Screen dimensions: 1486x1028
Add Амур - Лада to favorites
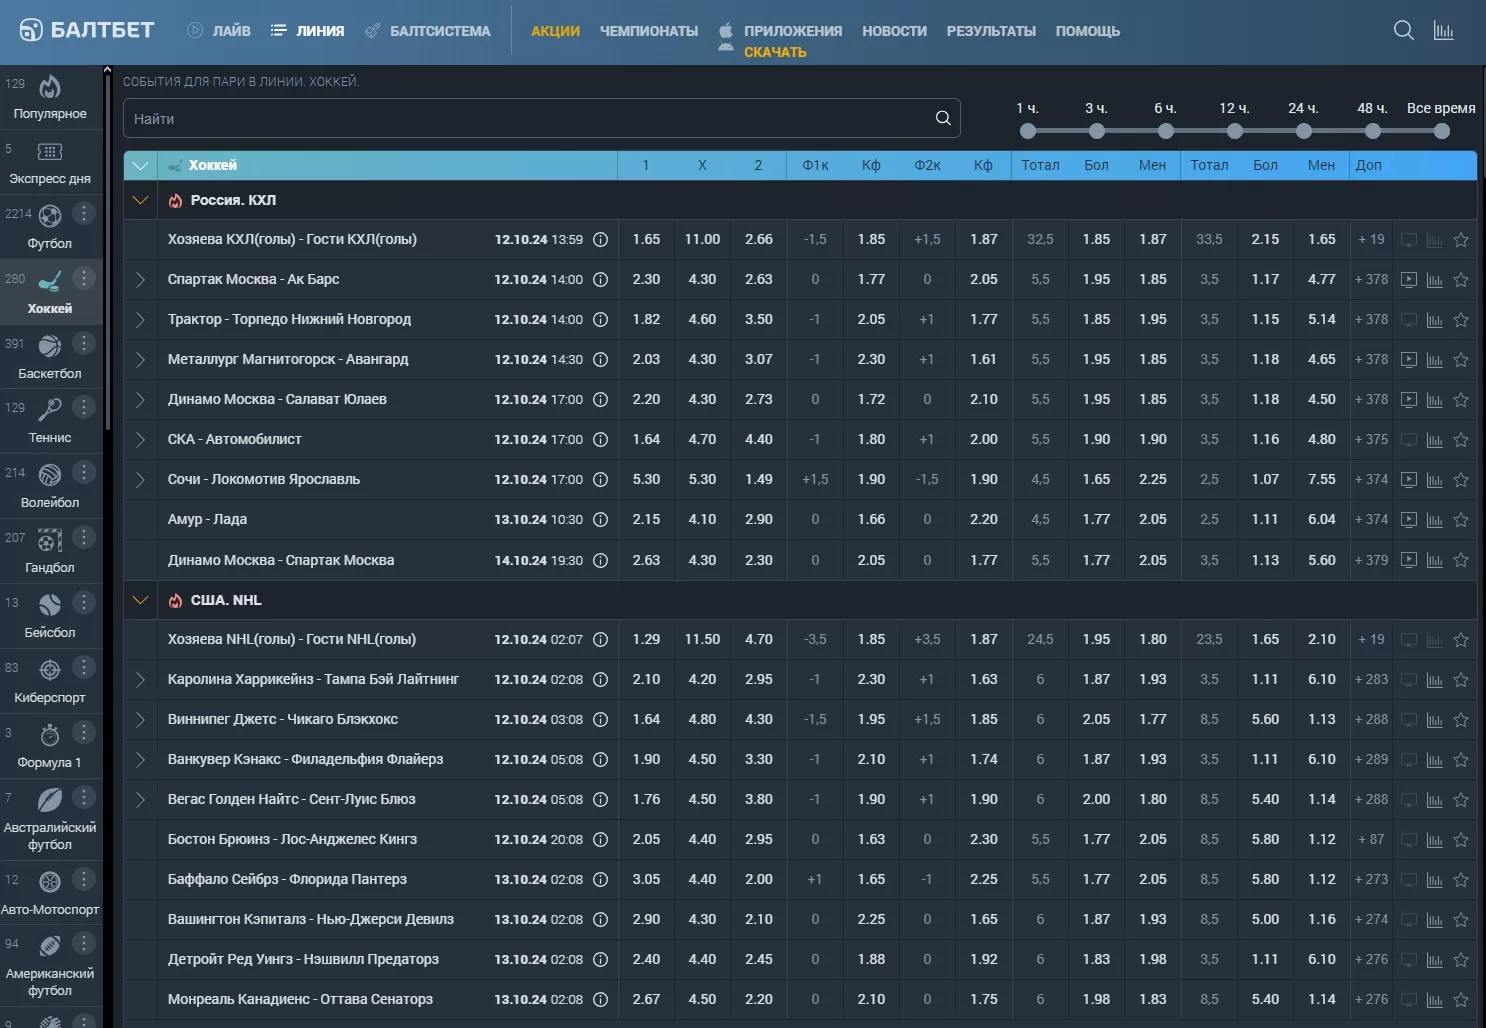click(x=1461, y=520)
